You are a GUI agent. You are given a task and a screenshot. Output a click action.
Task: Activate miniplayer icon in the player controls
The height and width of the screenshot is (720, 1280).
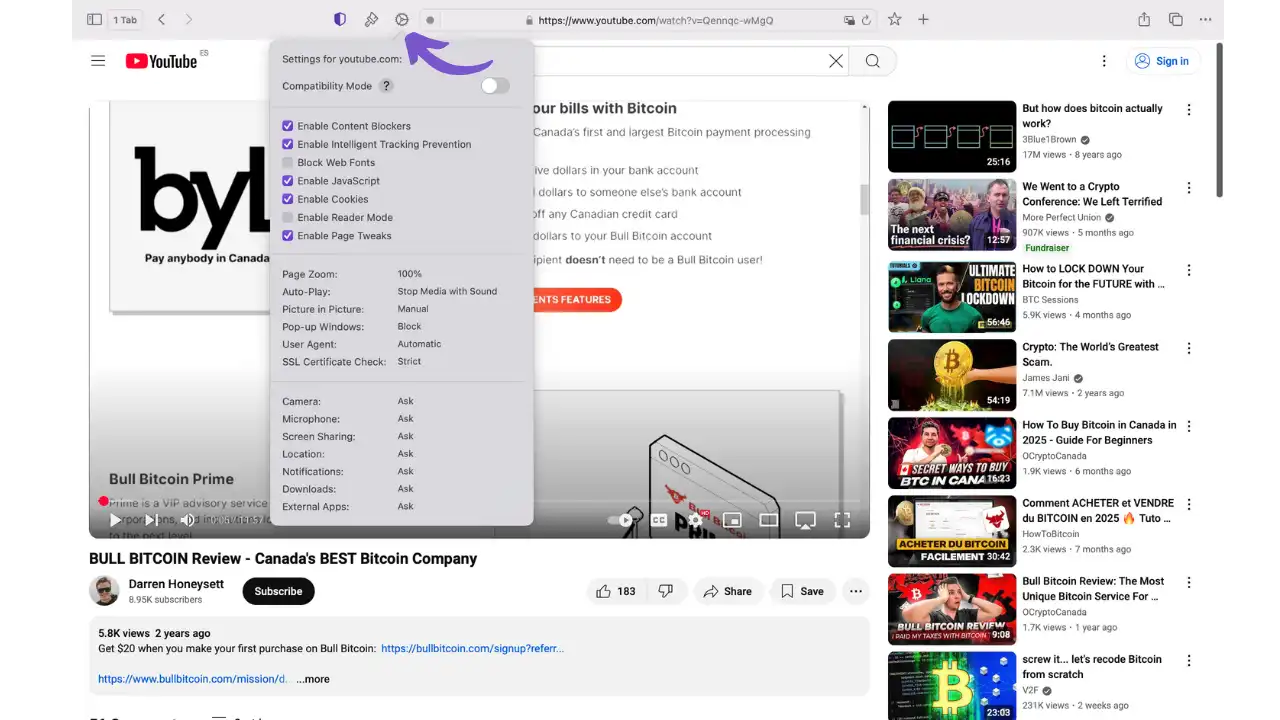(x=731, y=520)
